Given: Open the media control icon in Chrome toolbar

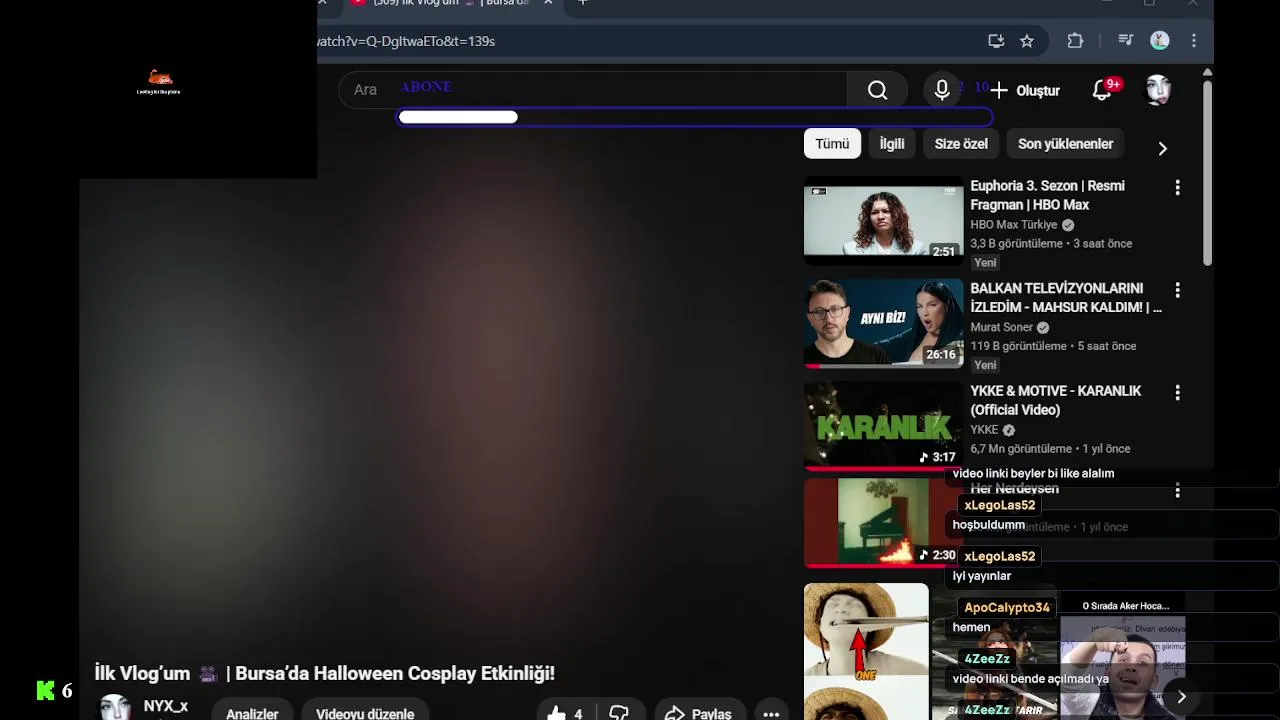Looking at the screenshot, I should (1126, 41).
